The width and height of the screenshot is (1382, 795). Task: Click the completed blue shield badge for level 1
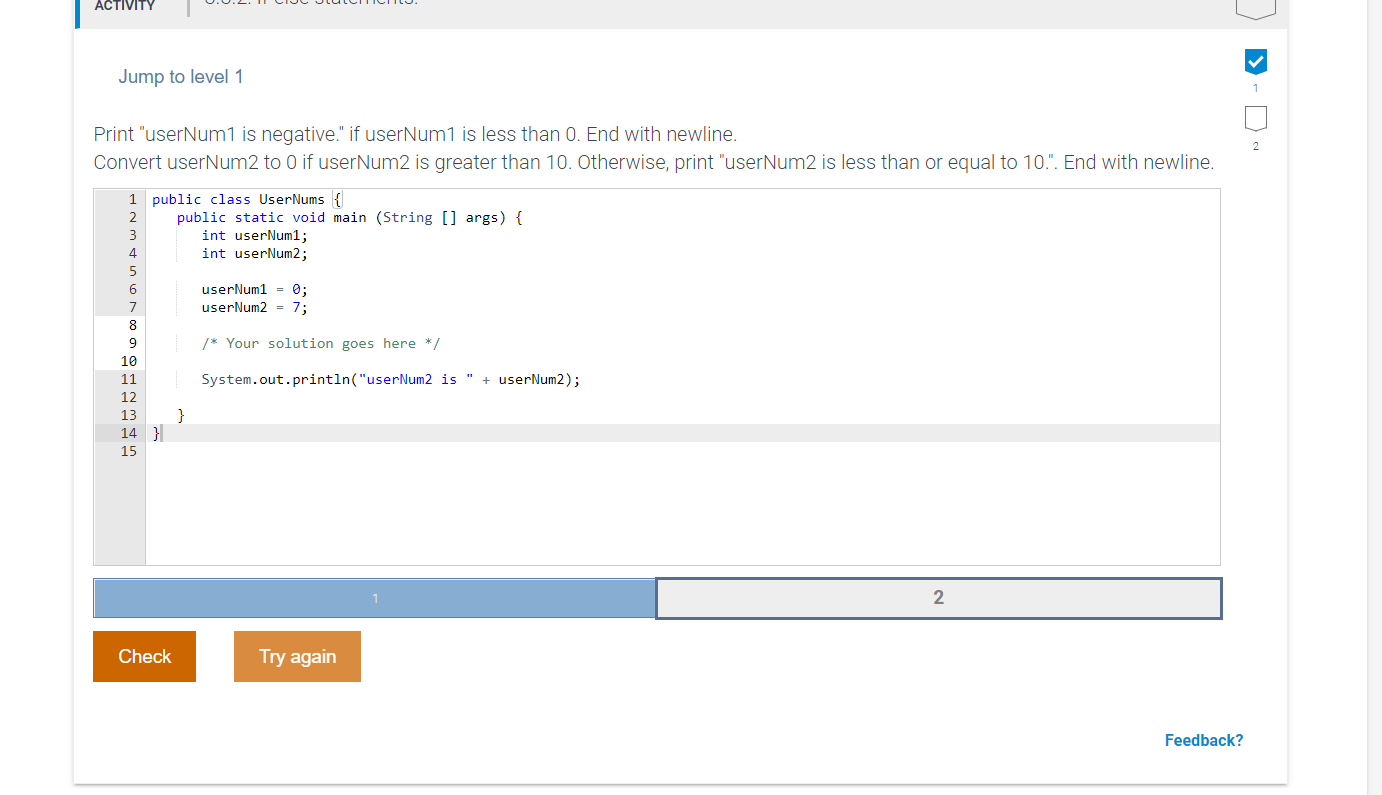pyautogui.click(x=1255, y=62)
